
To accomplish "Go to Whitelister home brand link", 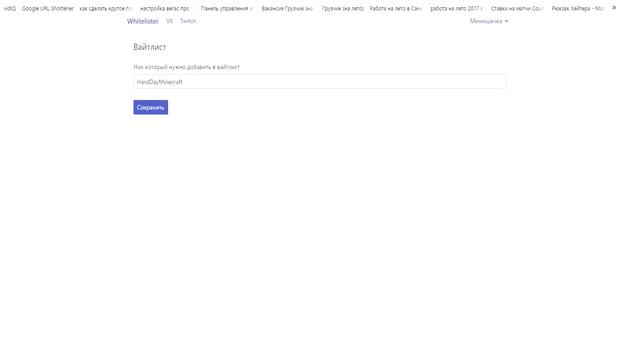I will click(x=142, y=21).
